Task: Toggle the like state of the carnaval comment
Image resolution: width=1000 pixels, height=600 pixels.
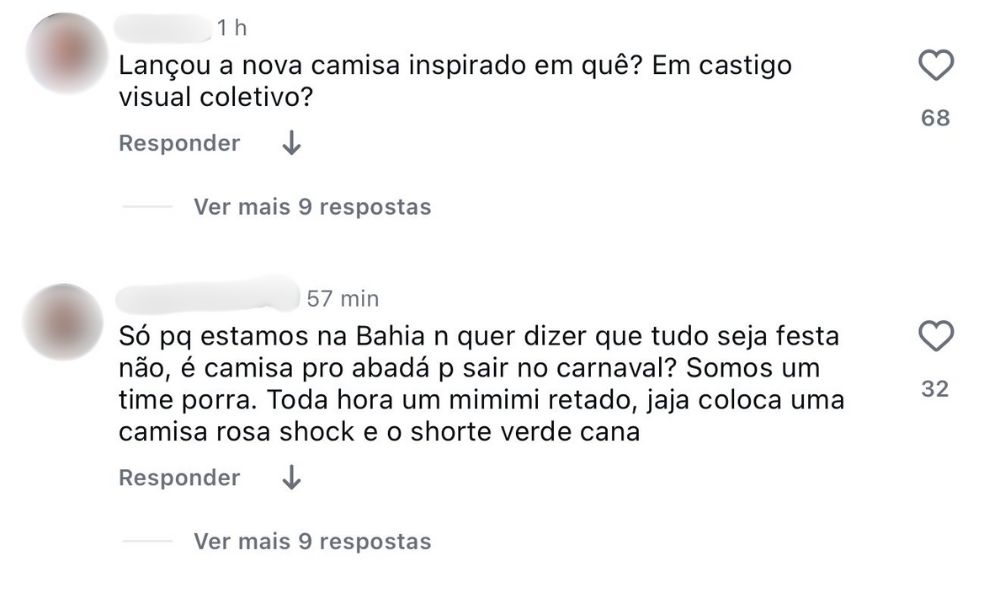Action: pos(933,338)
